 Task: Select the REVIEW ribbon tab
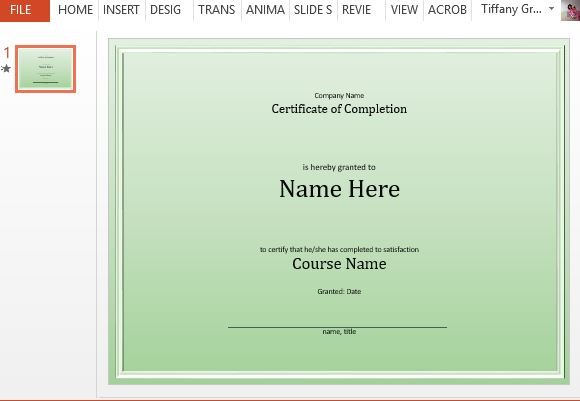[x=356, y=10]
